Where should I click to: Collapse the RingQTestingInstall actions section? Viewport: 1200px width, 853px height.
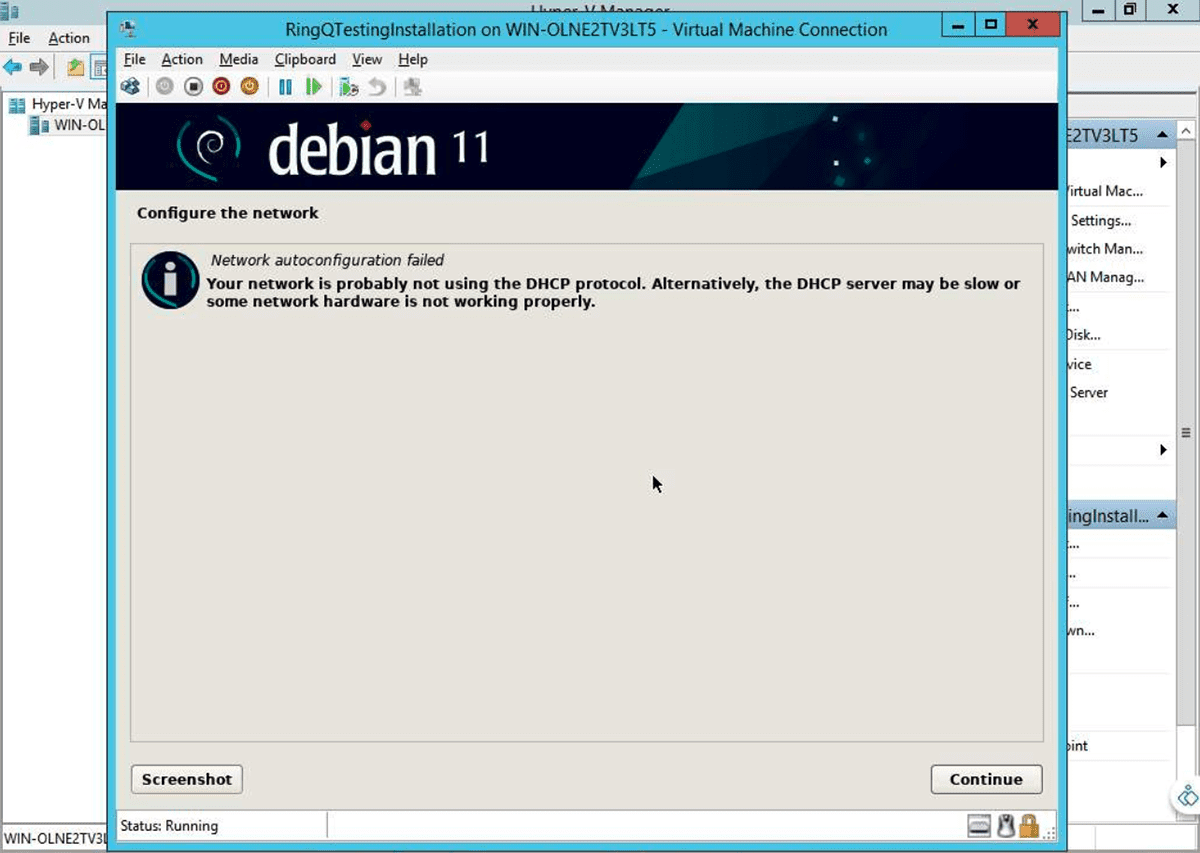(1162, 516)
